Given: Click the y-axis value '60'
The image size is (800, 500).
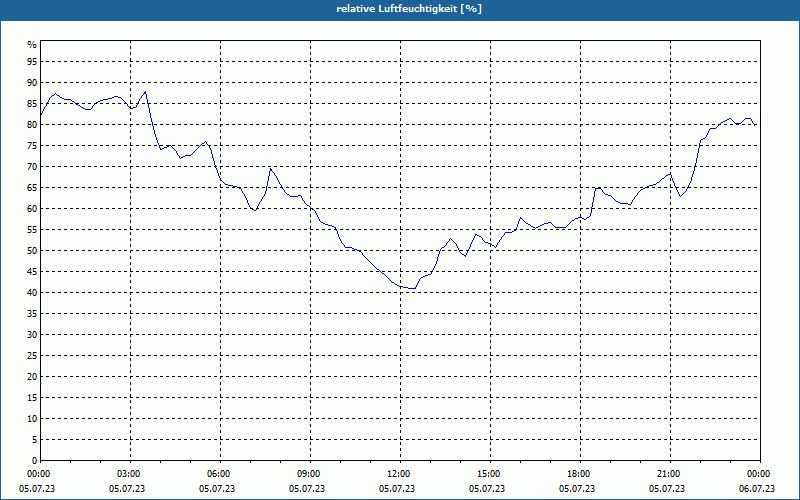Looking at the screenshot, I should (x=32, y=209).
